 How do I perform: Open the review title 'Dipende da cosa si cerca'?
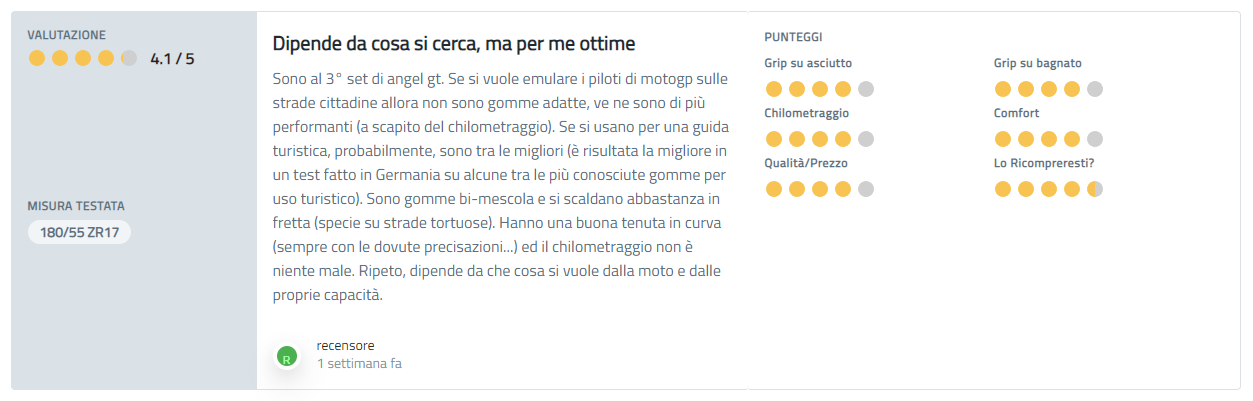pos(454,44)
